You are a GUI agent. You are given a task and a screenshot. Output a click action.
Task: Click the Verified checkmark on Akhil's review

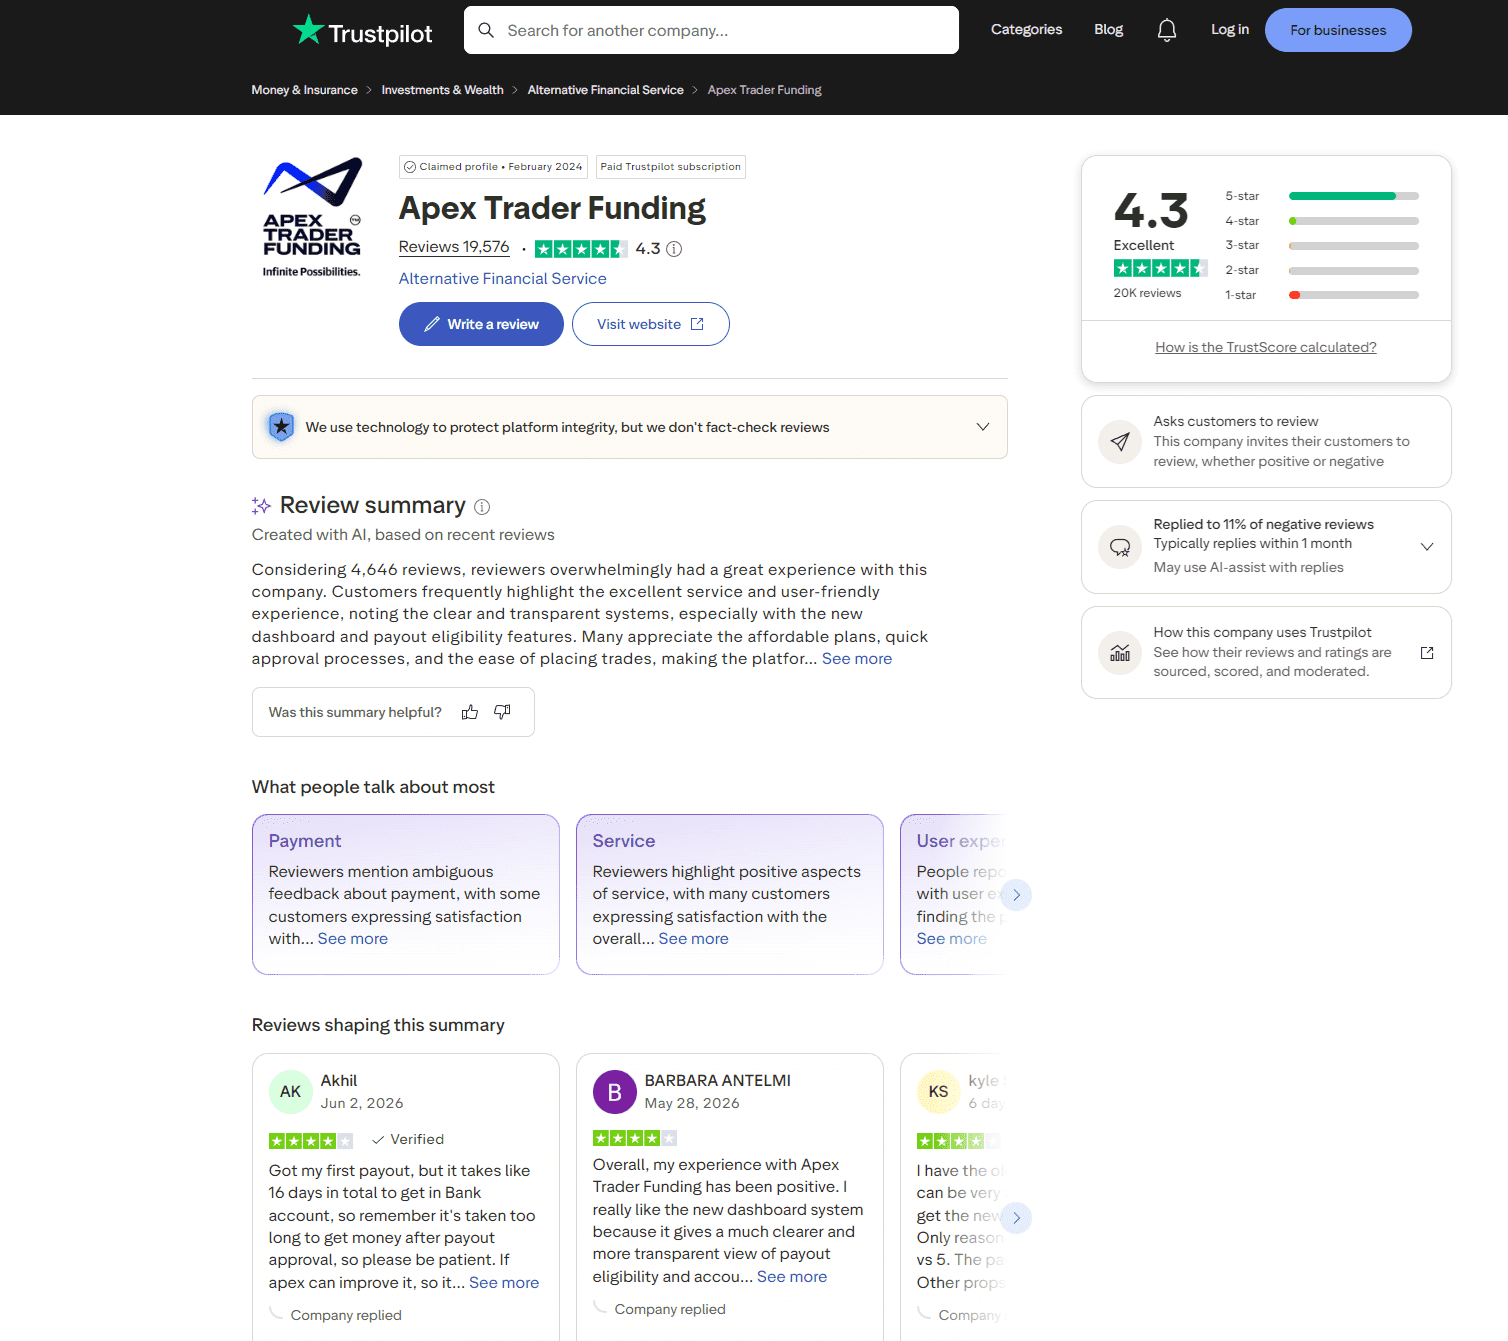point(378,1140)
